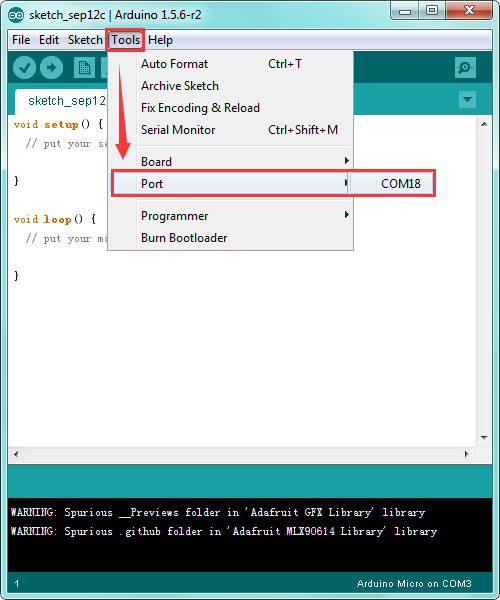Click the 'Adafruit MLX90614 Library' warning line
This screenshot has height=600, width=500.
point(224,531)
